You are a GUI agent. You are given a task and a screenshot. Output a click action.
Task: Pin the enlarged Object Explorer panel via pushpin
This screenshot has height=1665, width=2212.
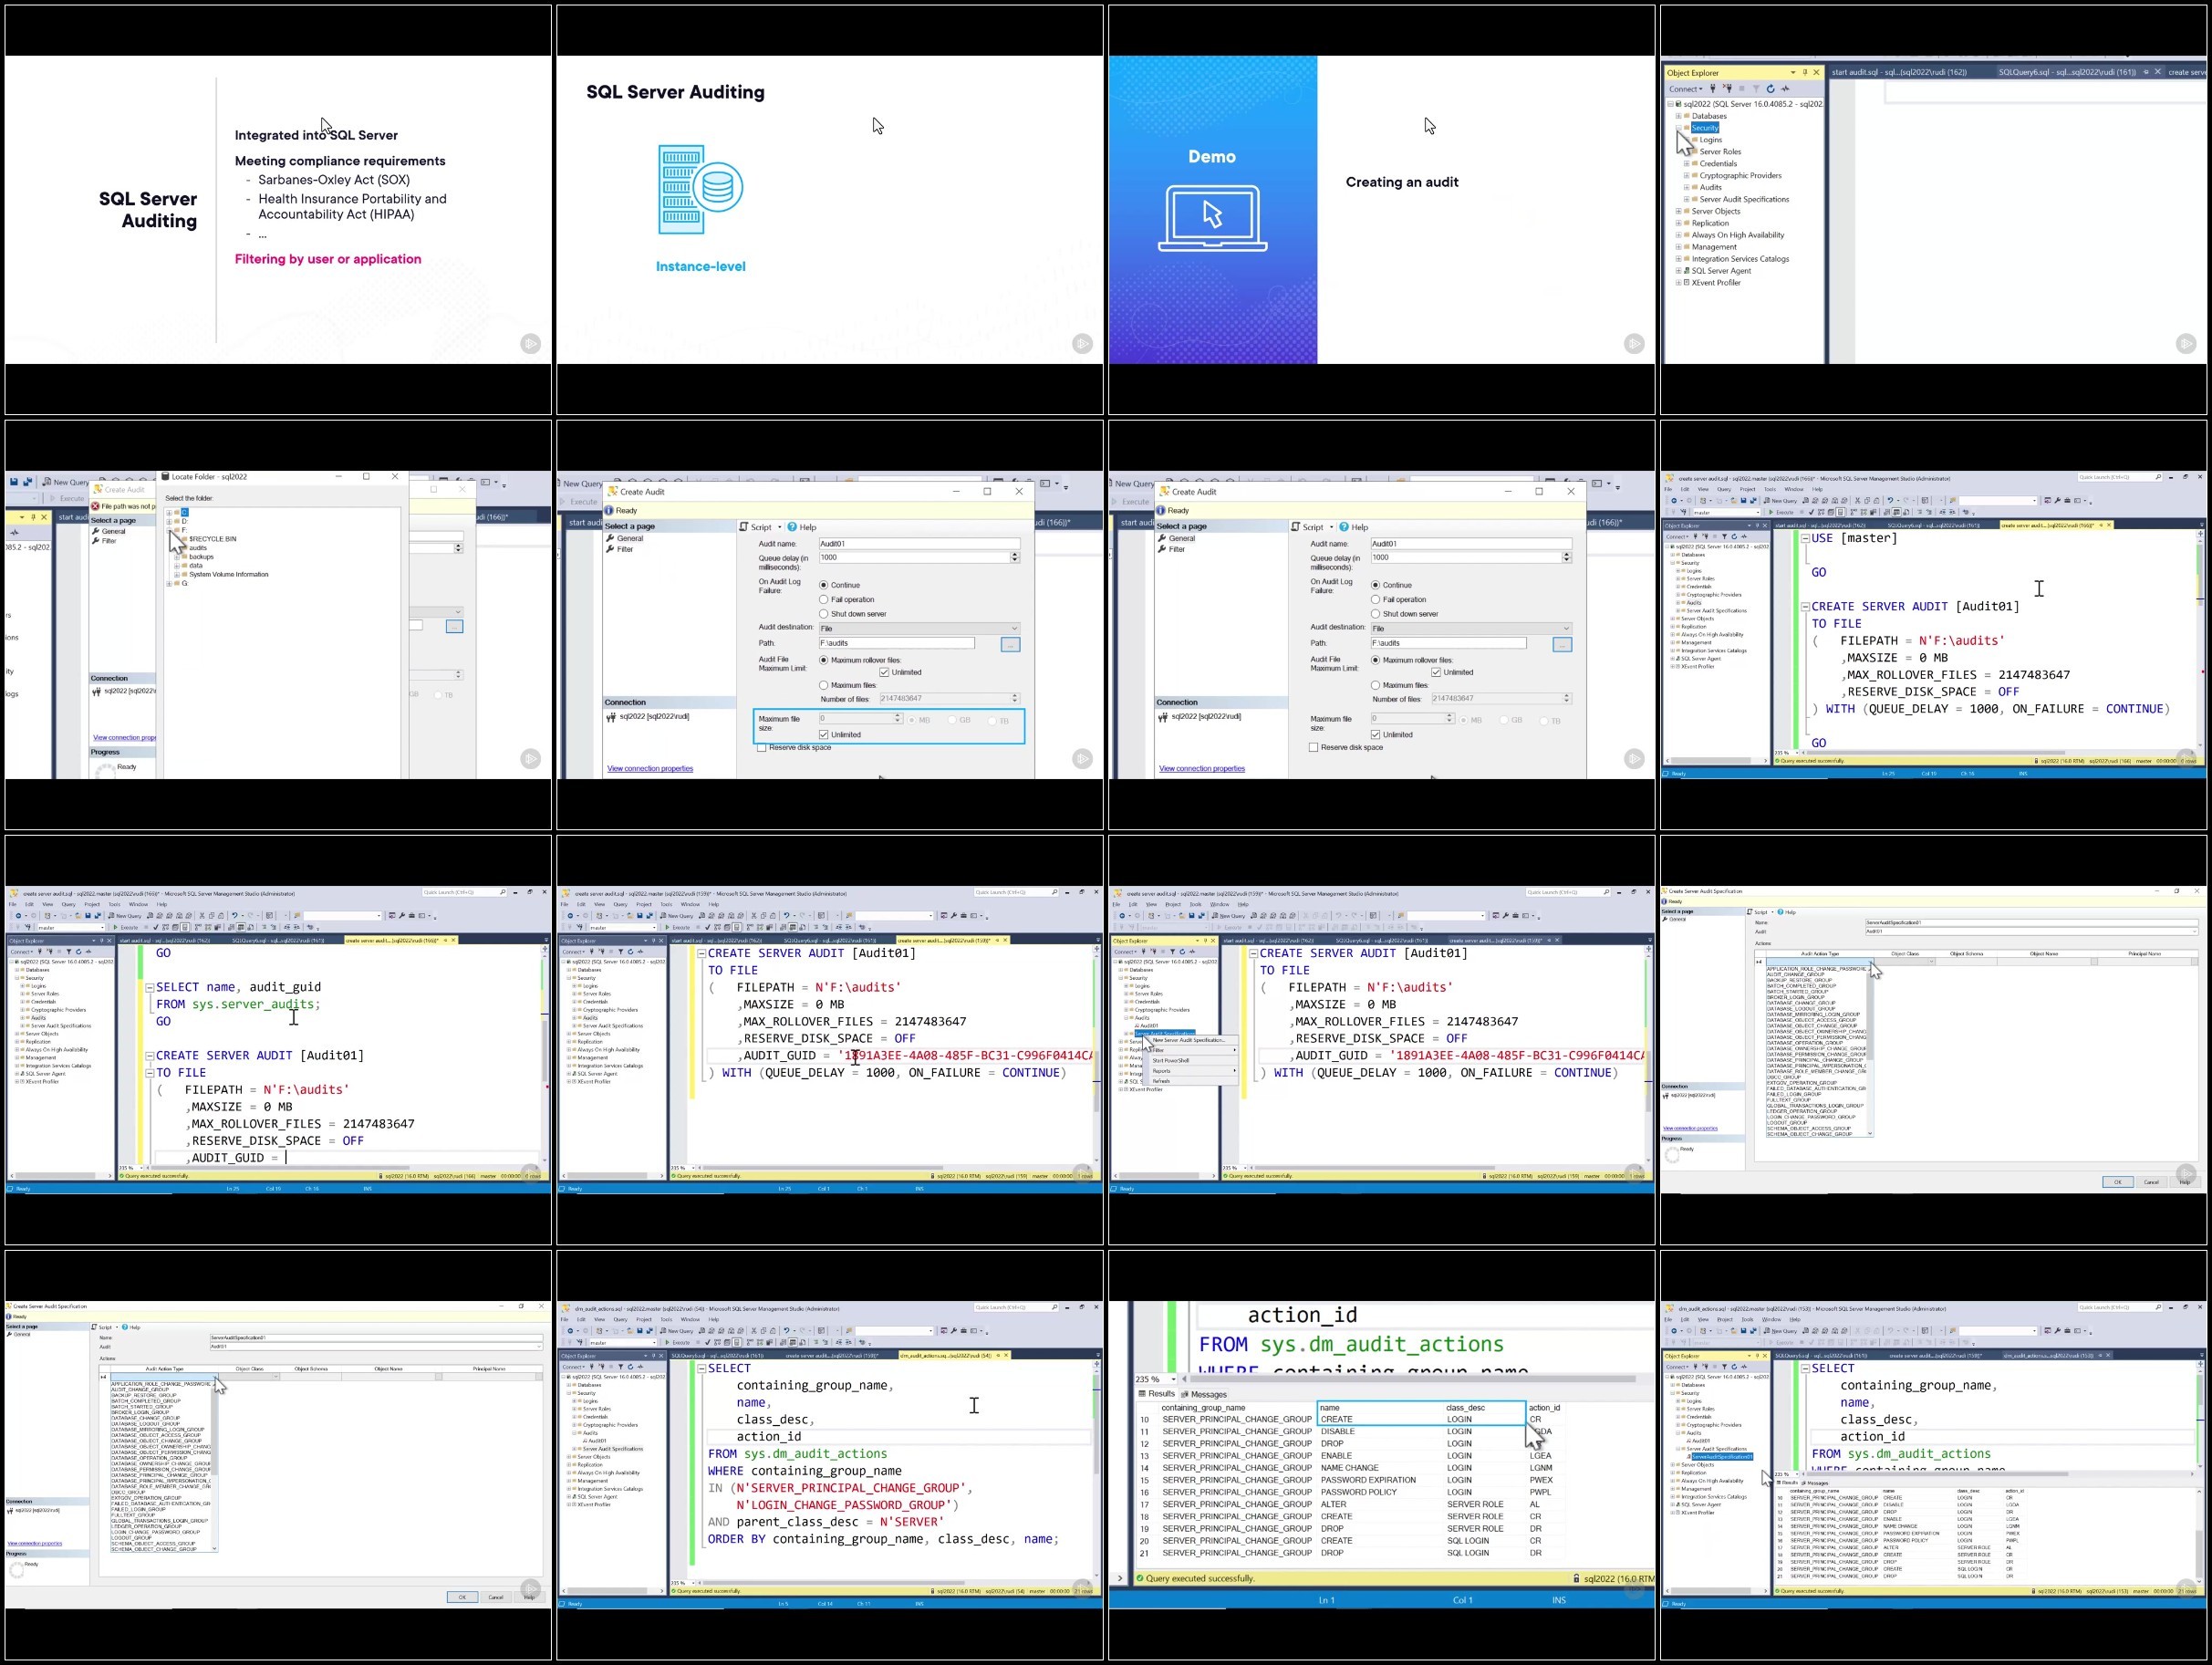tap(1806, 73)
